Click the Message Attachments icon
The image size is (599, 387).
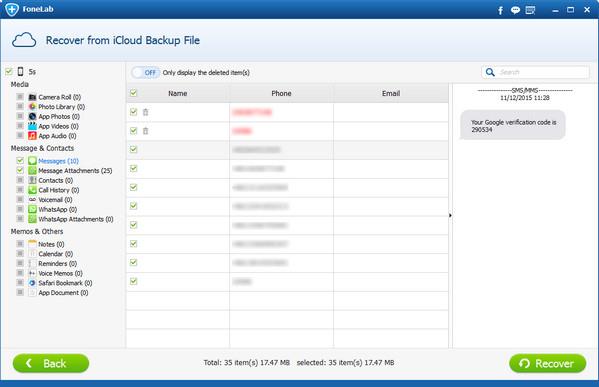[32, 170]
